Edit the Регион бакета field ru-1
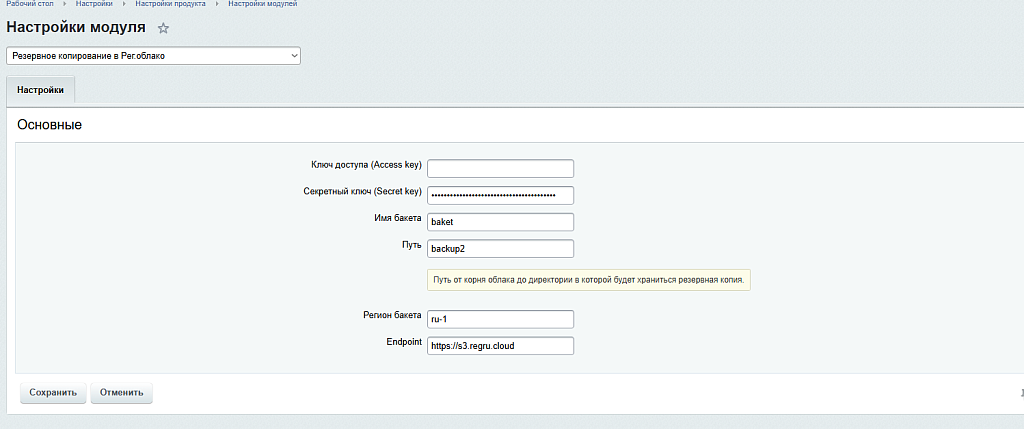The height and width of the screenshot is (429, 1024). (500, 319)
